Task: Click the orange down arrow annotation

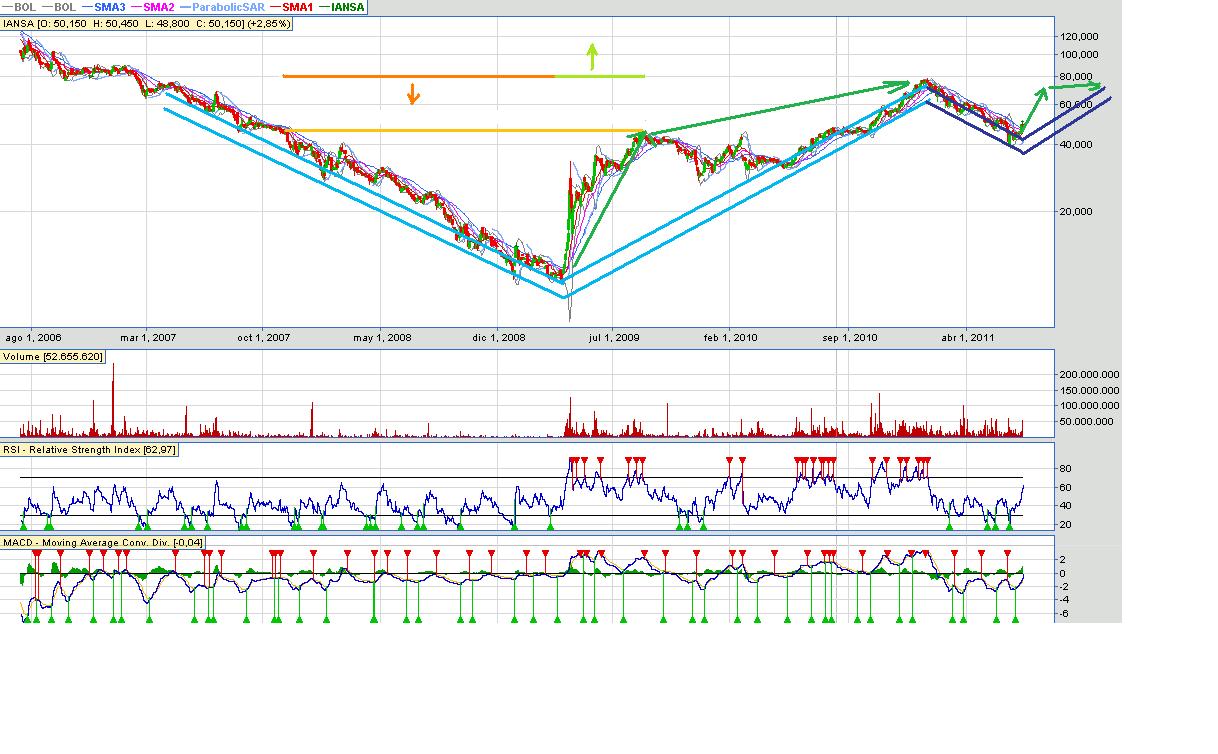Action: point(412,93)
